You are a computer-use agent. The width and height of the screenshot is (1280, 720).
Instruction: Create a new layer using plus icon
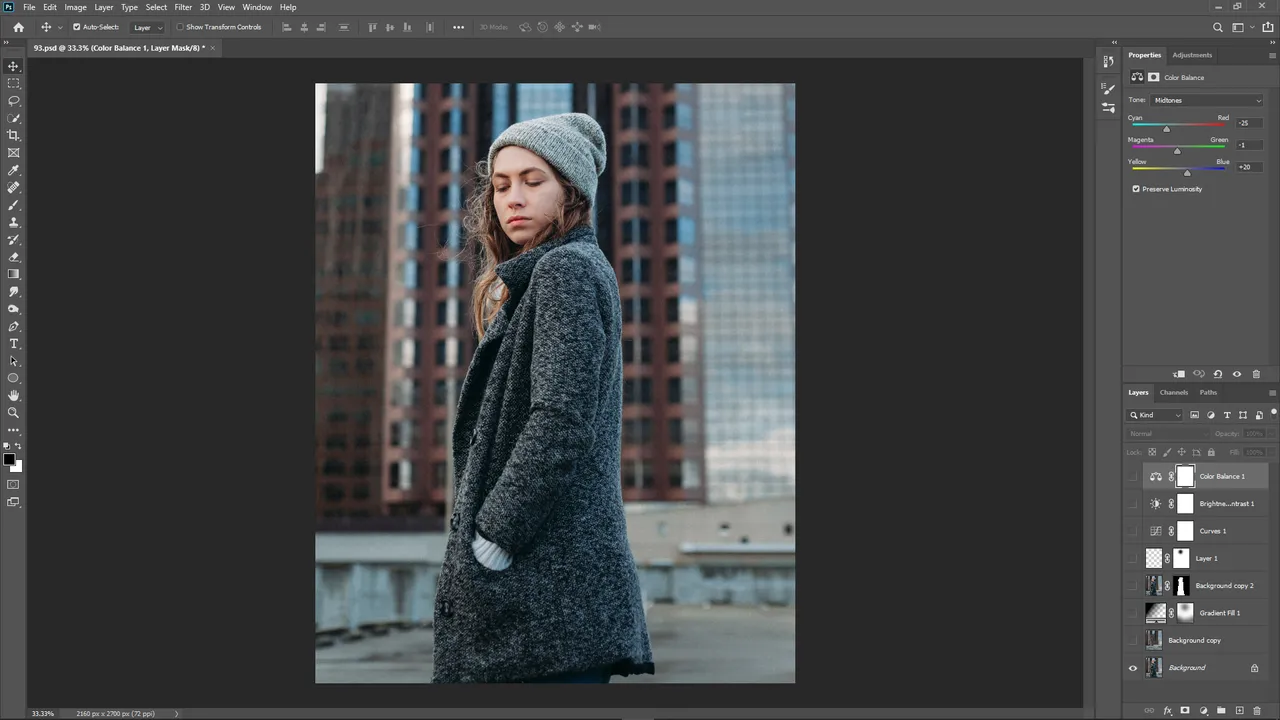(1239, 711)
